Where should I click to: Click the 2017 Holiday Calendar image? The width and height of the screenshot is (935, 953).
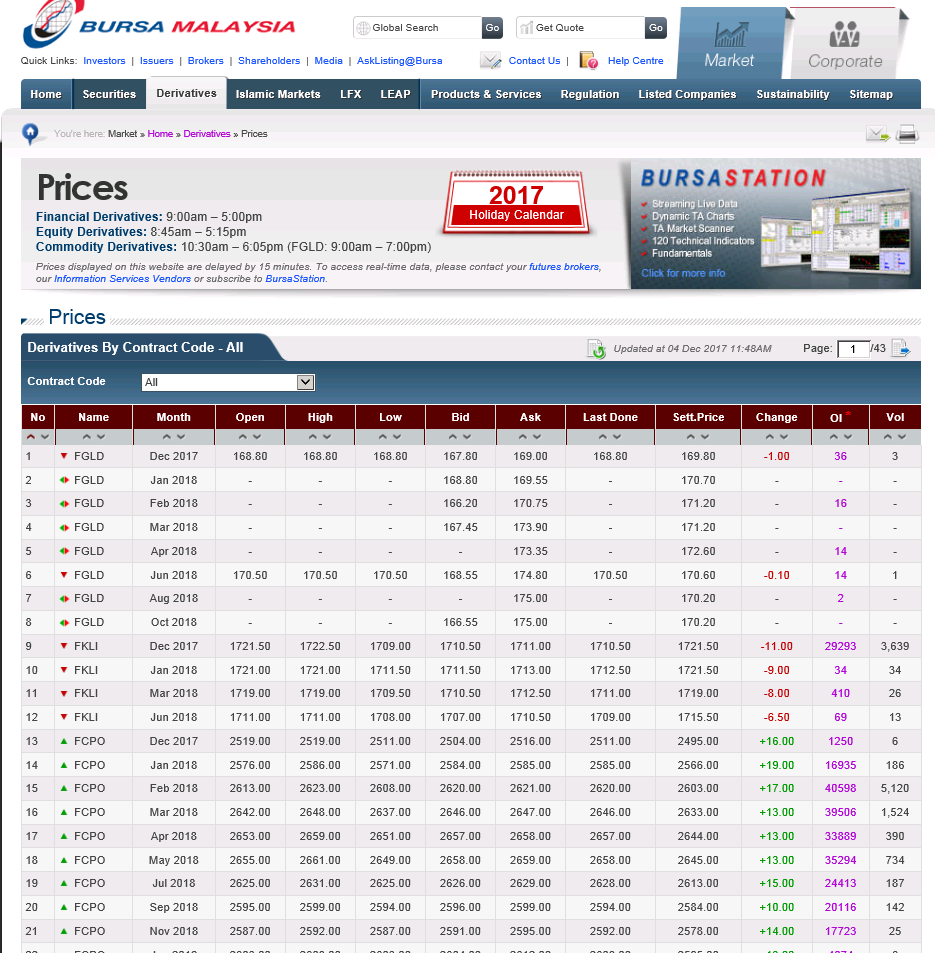coord(516,202)
